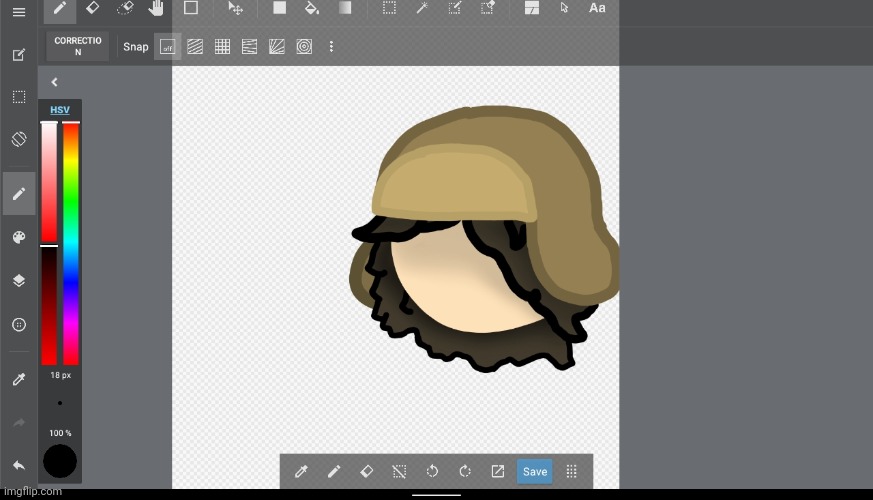This screenshot has width=873, height=500.
Task: Open the CORRECTION setting
Action: 78,46
